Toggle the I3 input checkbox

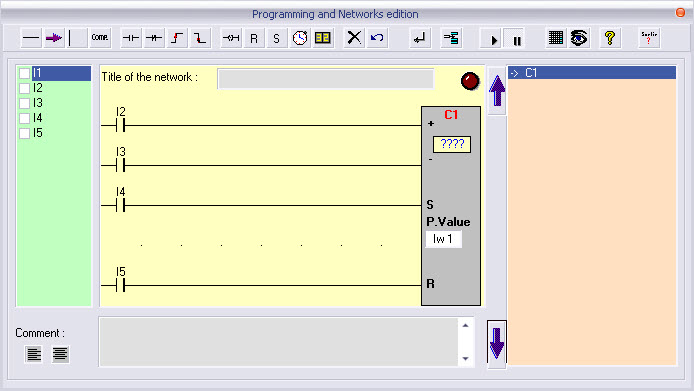(x=25, y=103)
